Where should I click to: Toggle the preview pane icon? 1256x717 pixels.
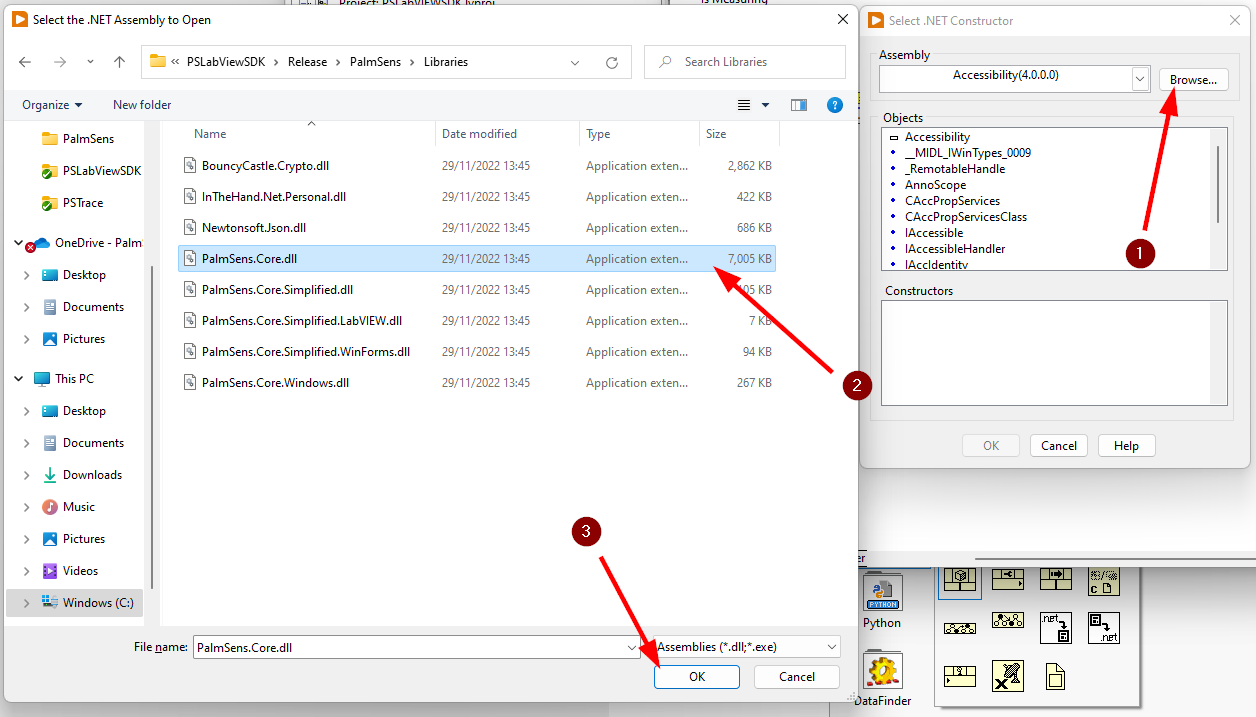click(798, 105)
